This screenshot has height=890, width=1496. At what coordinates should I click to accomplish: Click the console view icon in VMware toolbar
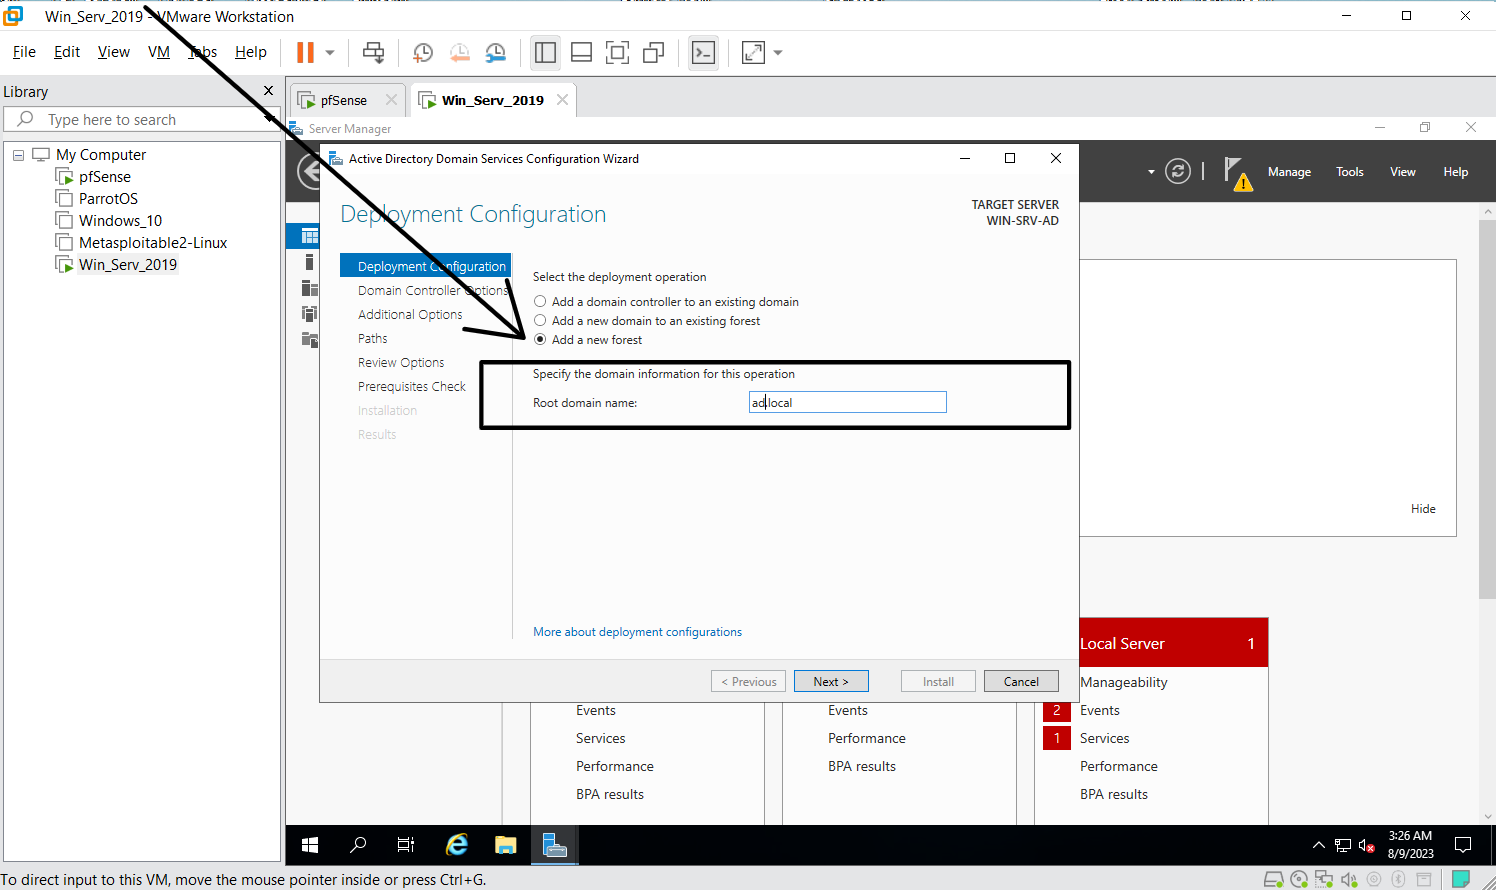point(704,53)
